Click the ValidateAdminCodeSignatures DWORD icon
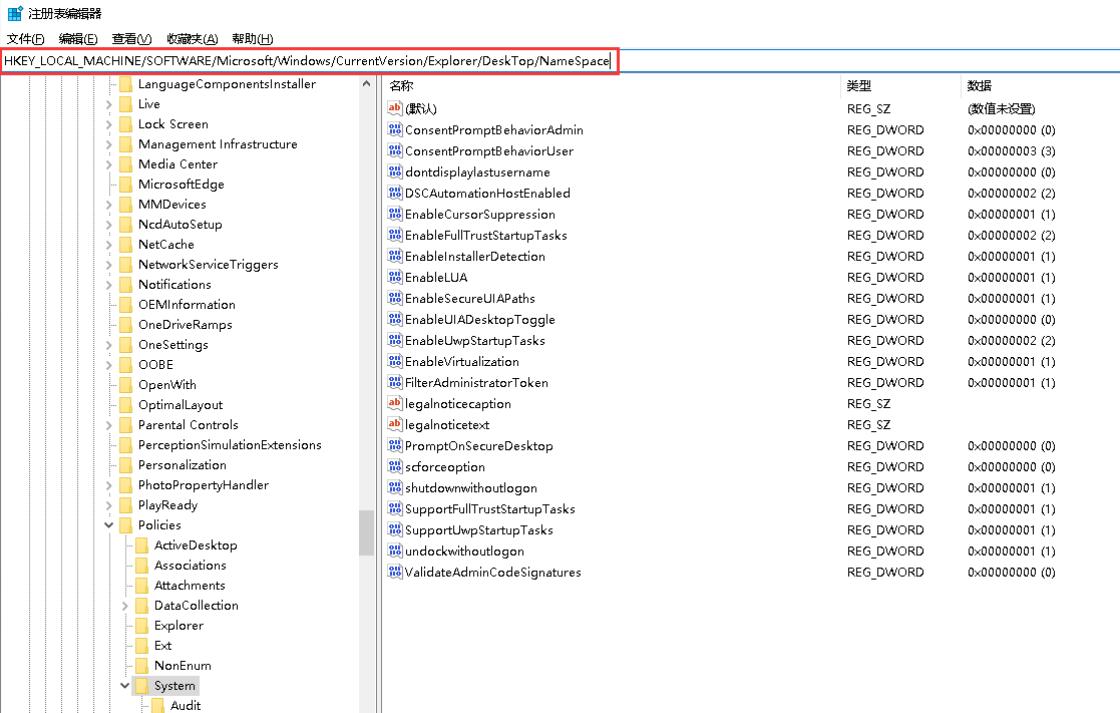 (394, 572)
